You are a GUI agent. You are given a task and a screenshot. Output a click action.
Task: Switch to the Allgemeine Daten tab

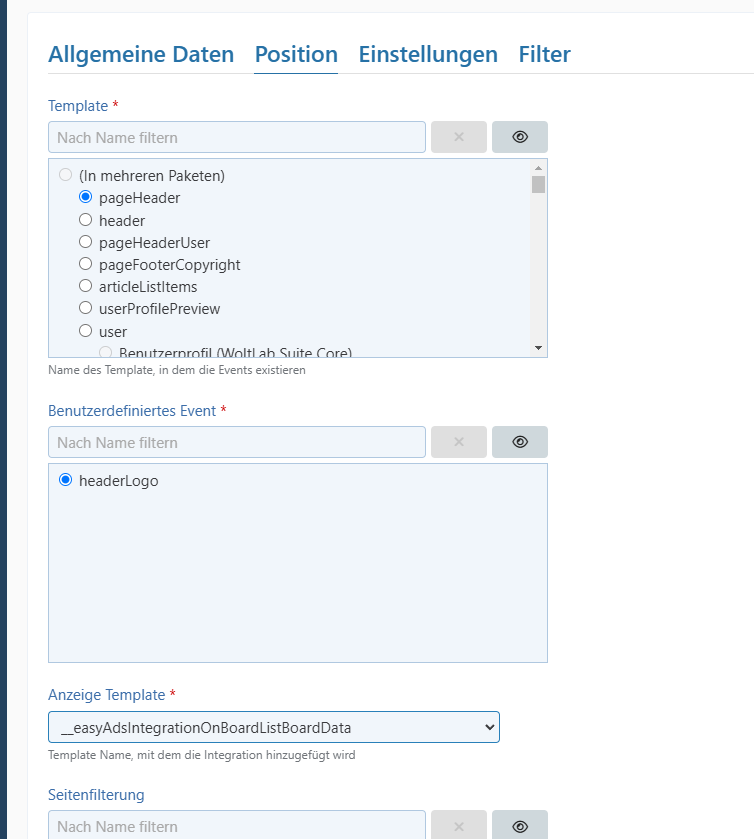coord(141,54)
